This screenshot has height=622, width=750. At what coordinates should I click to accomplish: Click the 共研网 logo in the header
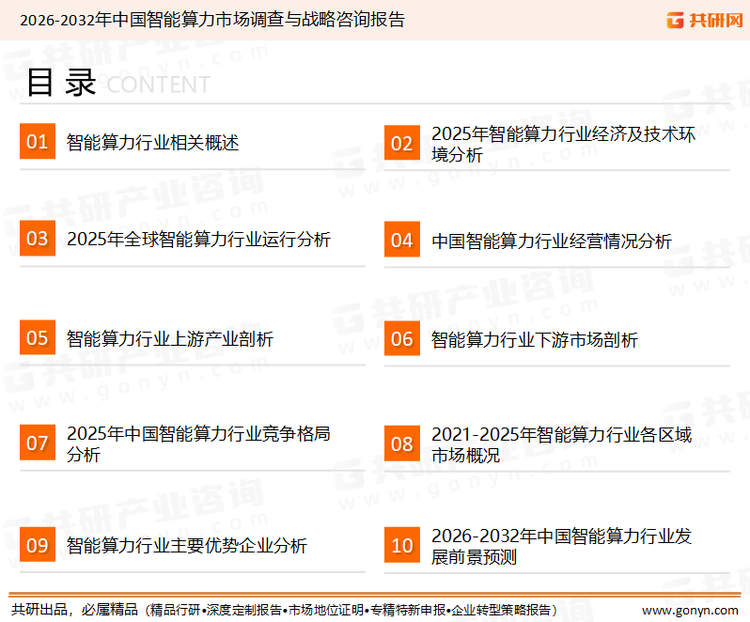pyautogui.click(x=705, y=20)
